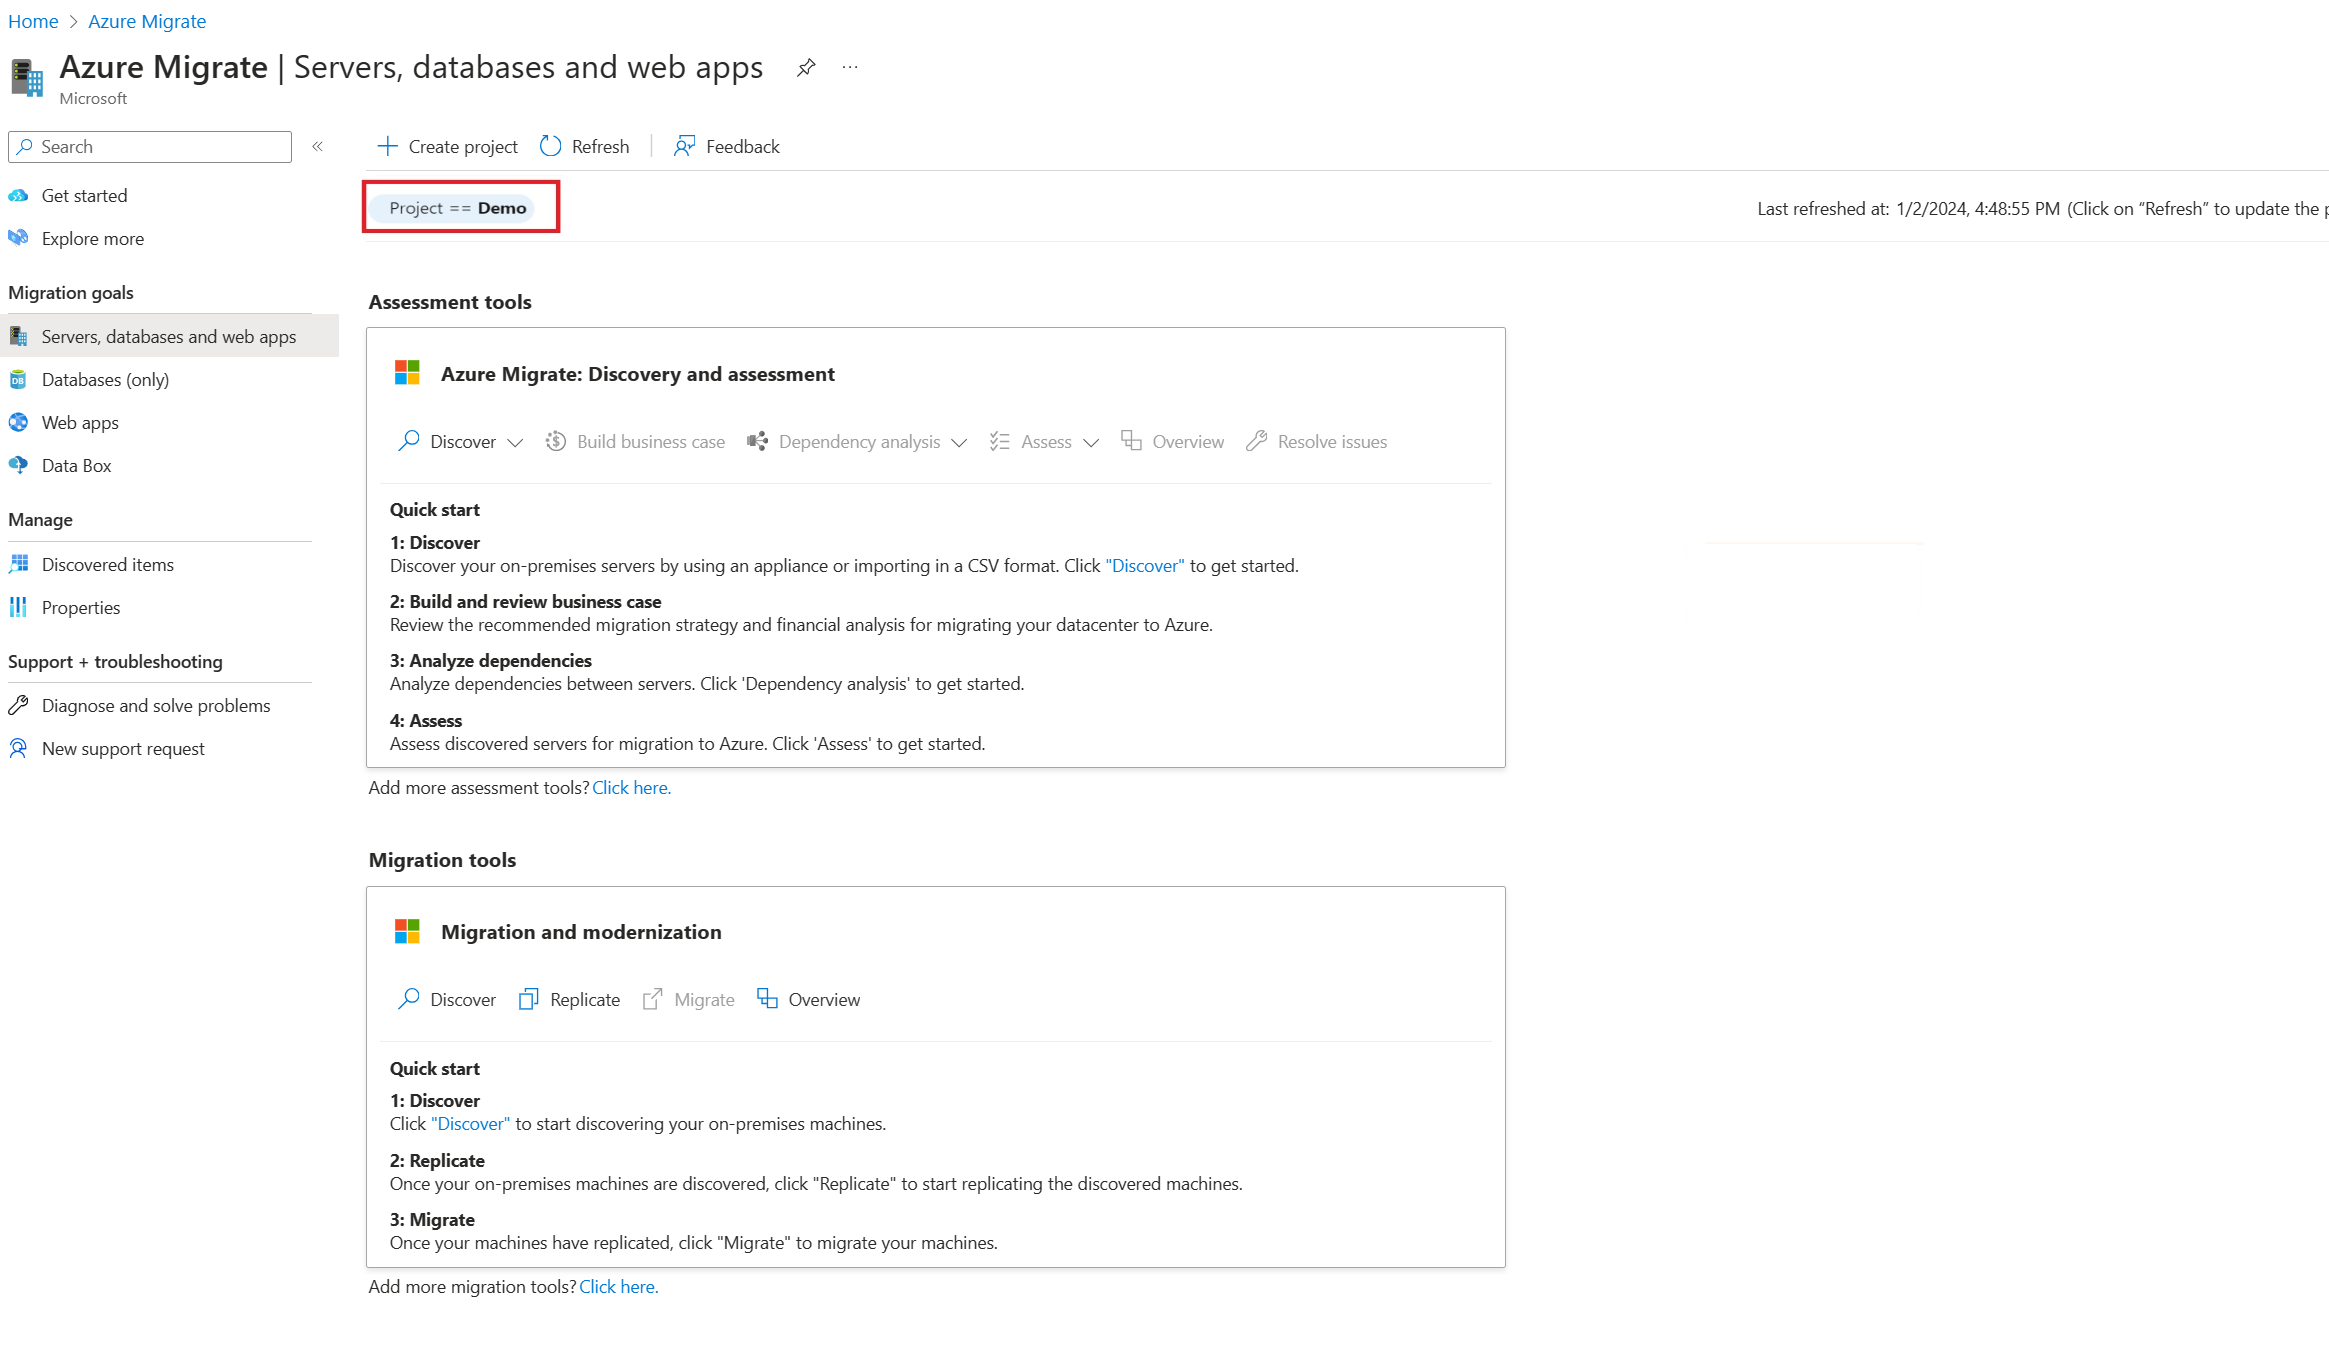
Task: Select Databases (only) from sidebar
Action: [x=105, y=379]
